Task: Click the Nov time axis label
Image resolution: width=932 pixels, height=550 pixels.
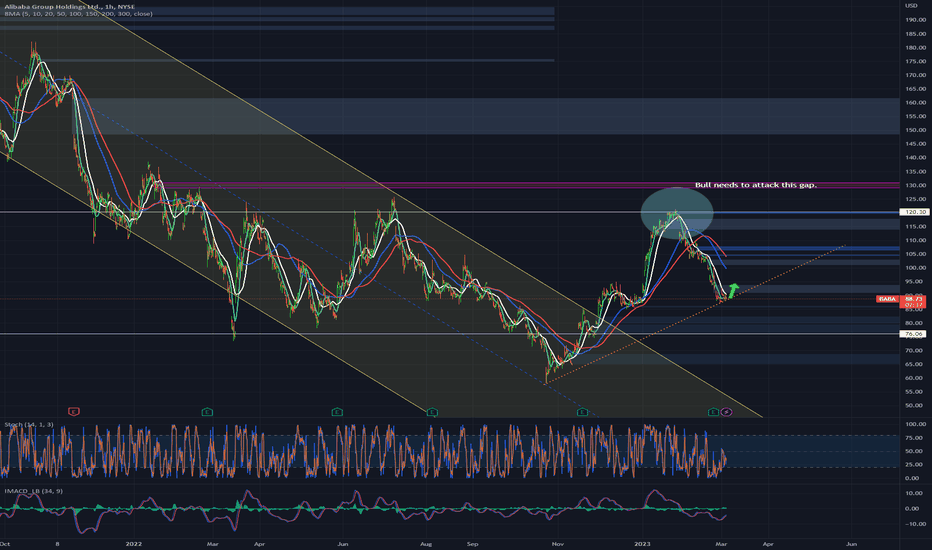Action: [558, 543]
